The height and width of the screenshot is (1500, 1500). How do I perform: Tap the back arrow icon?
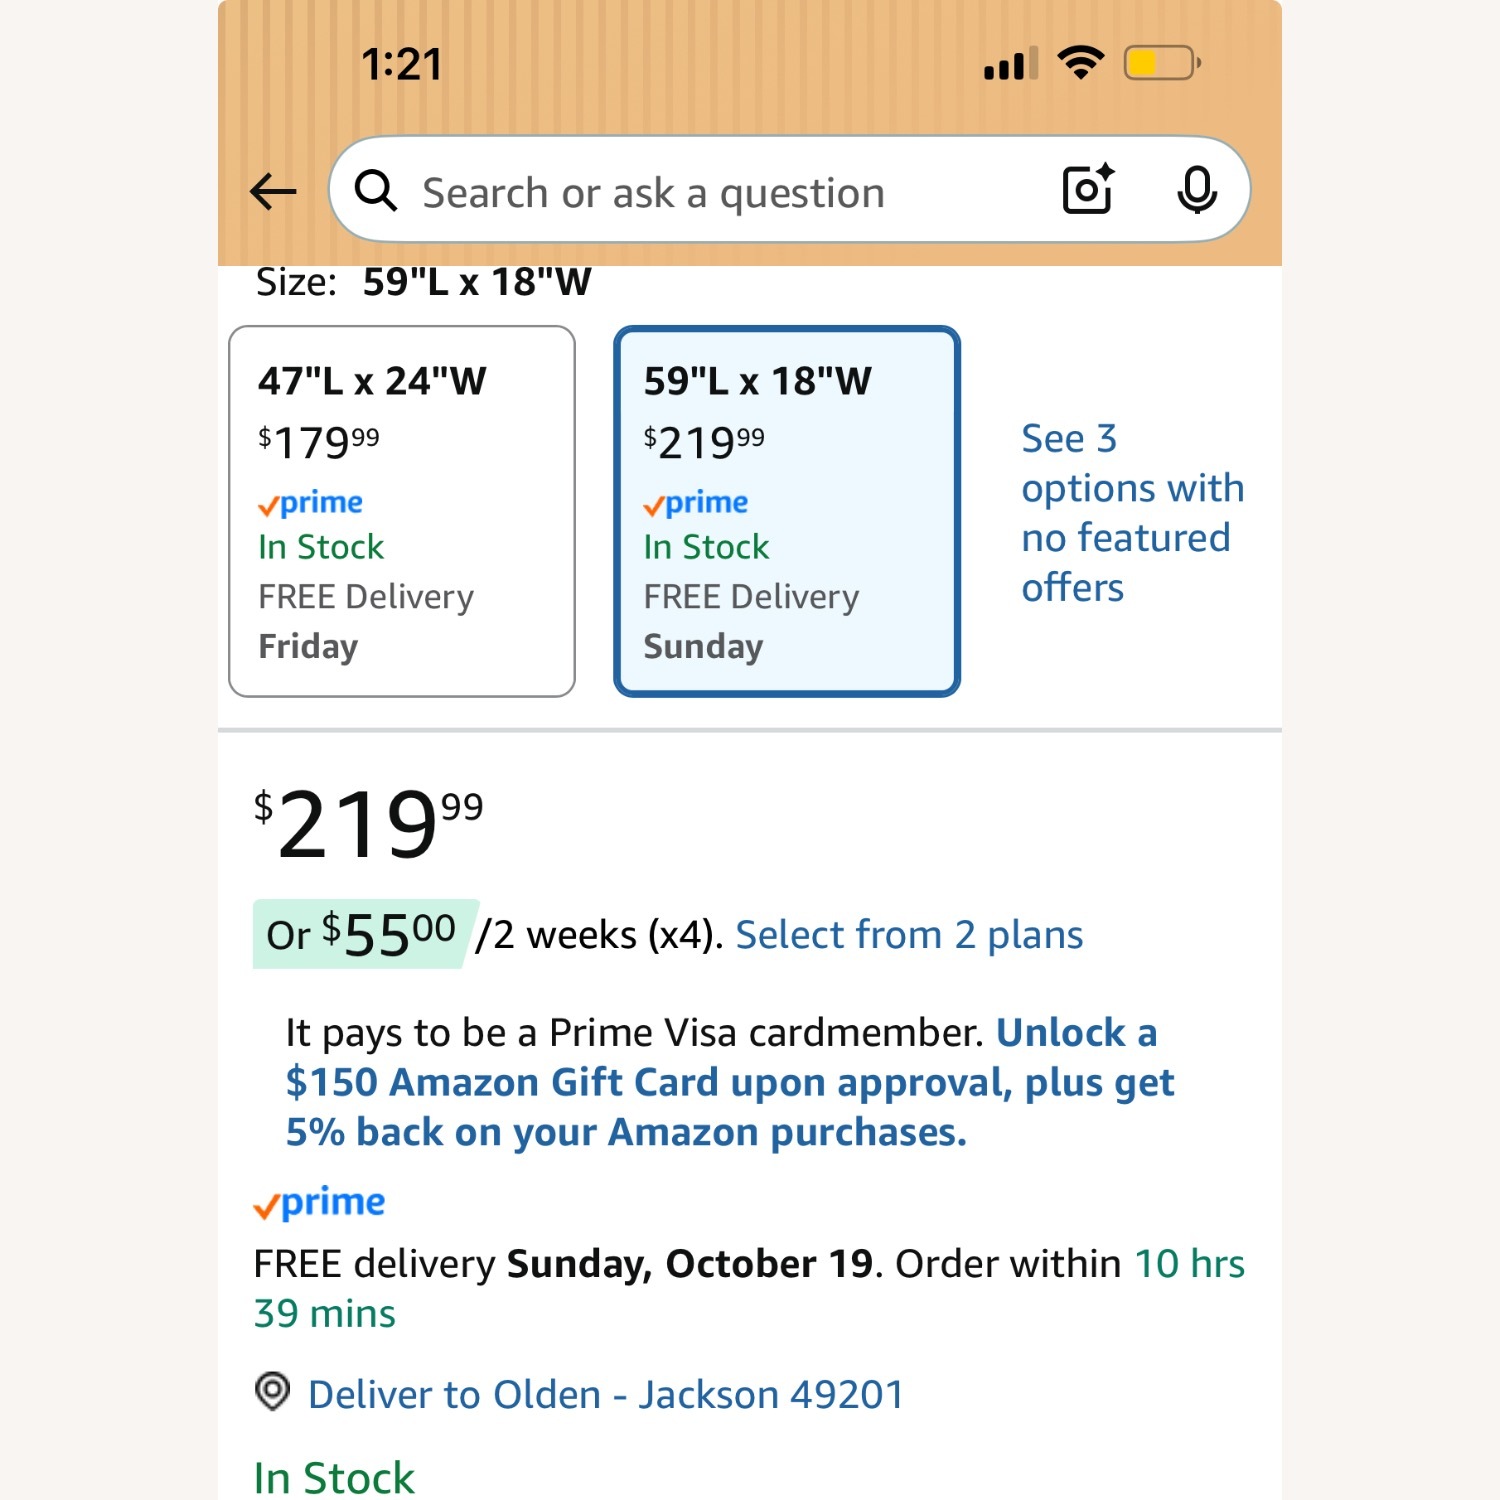[273, 191]
